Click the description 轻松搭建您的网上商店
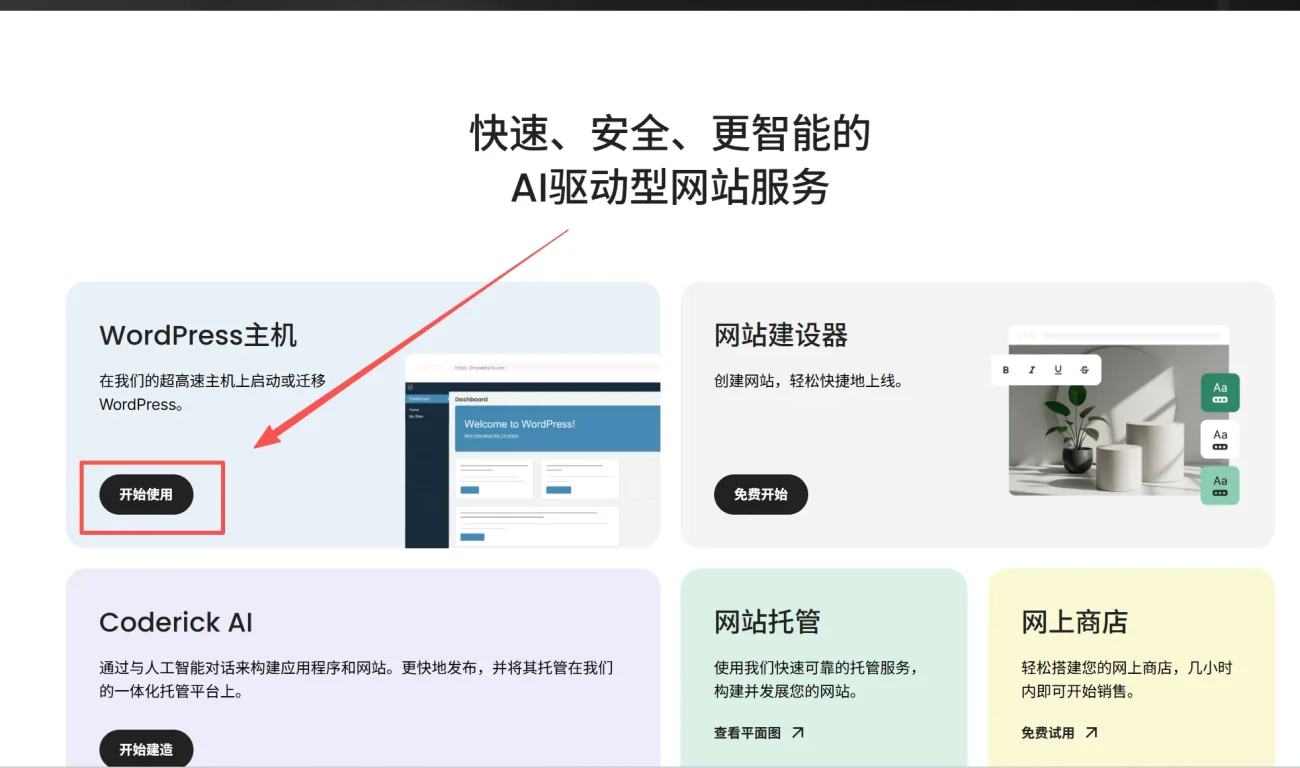Screen dimensions: 1300x768 click(x=1126, y=679)
